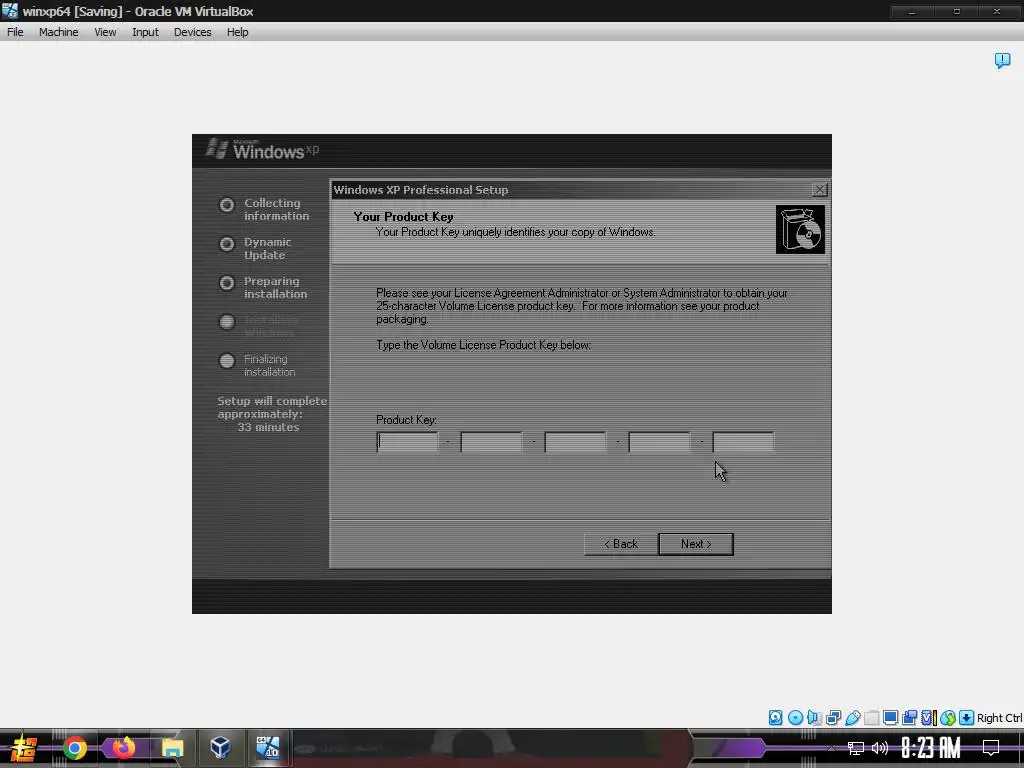Viewport: 1024px width, 768px height.
Task: Click the Back button in setup
Action: (x=620, y=544)
